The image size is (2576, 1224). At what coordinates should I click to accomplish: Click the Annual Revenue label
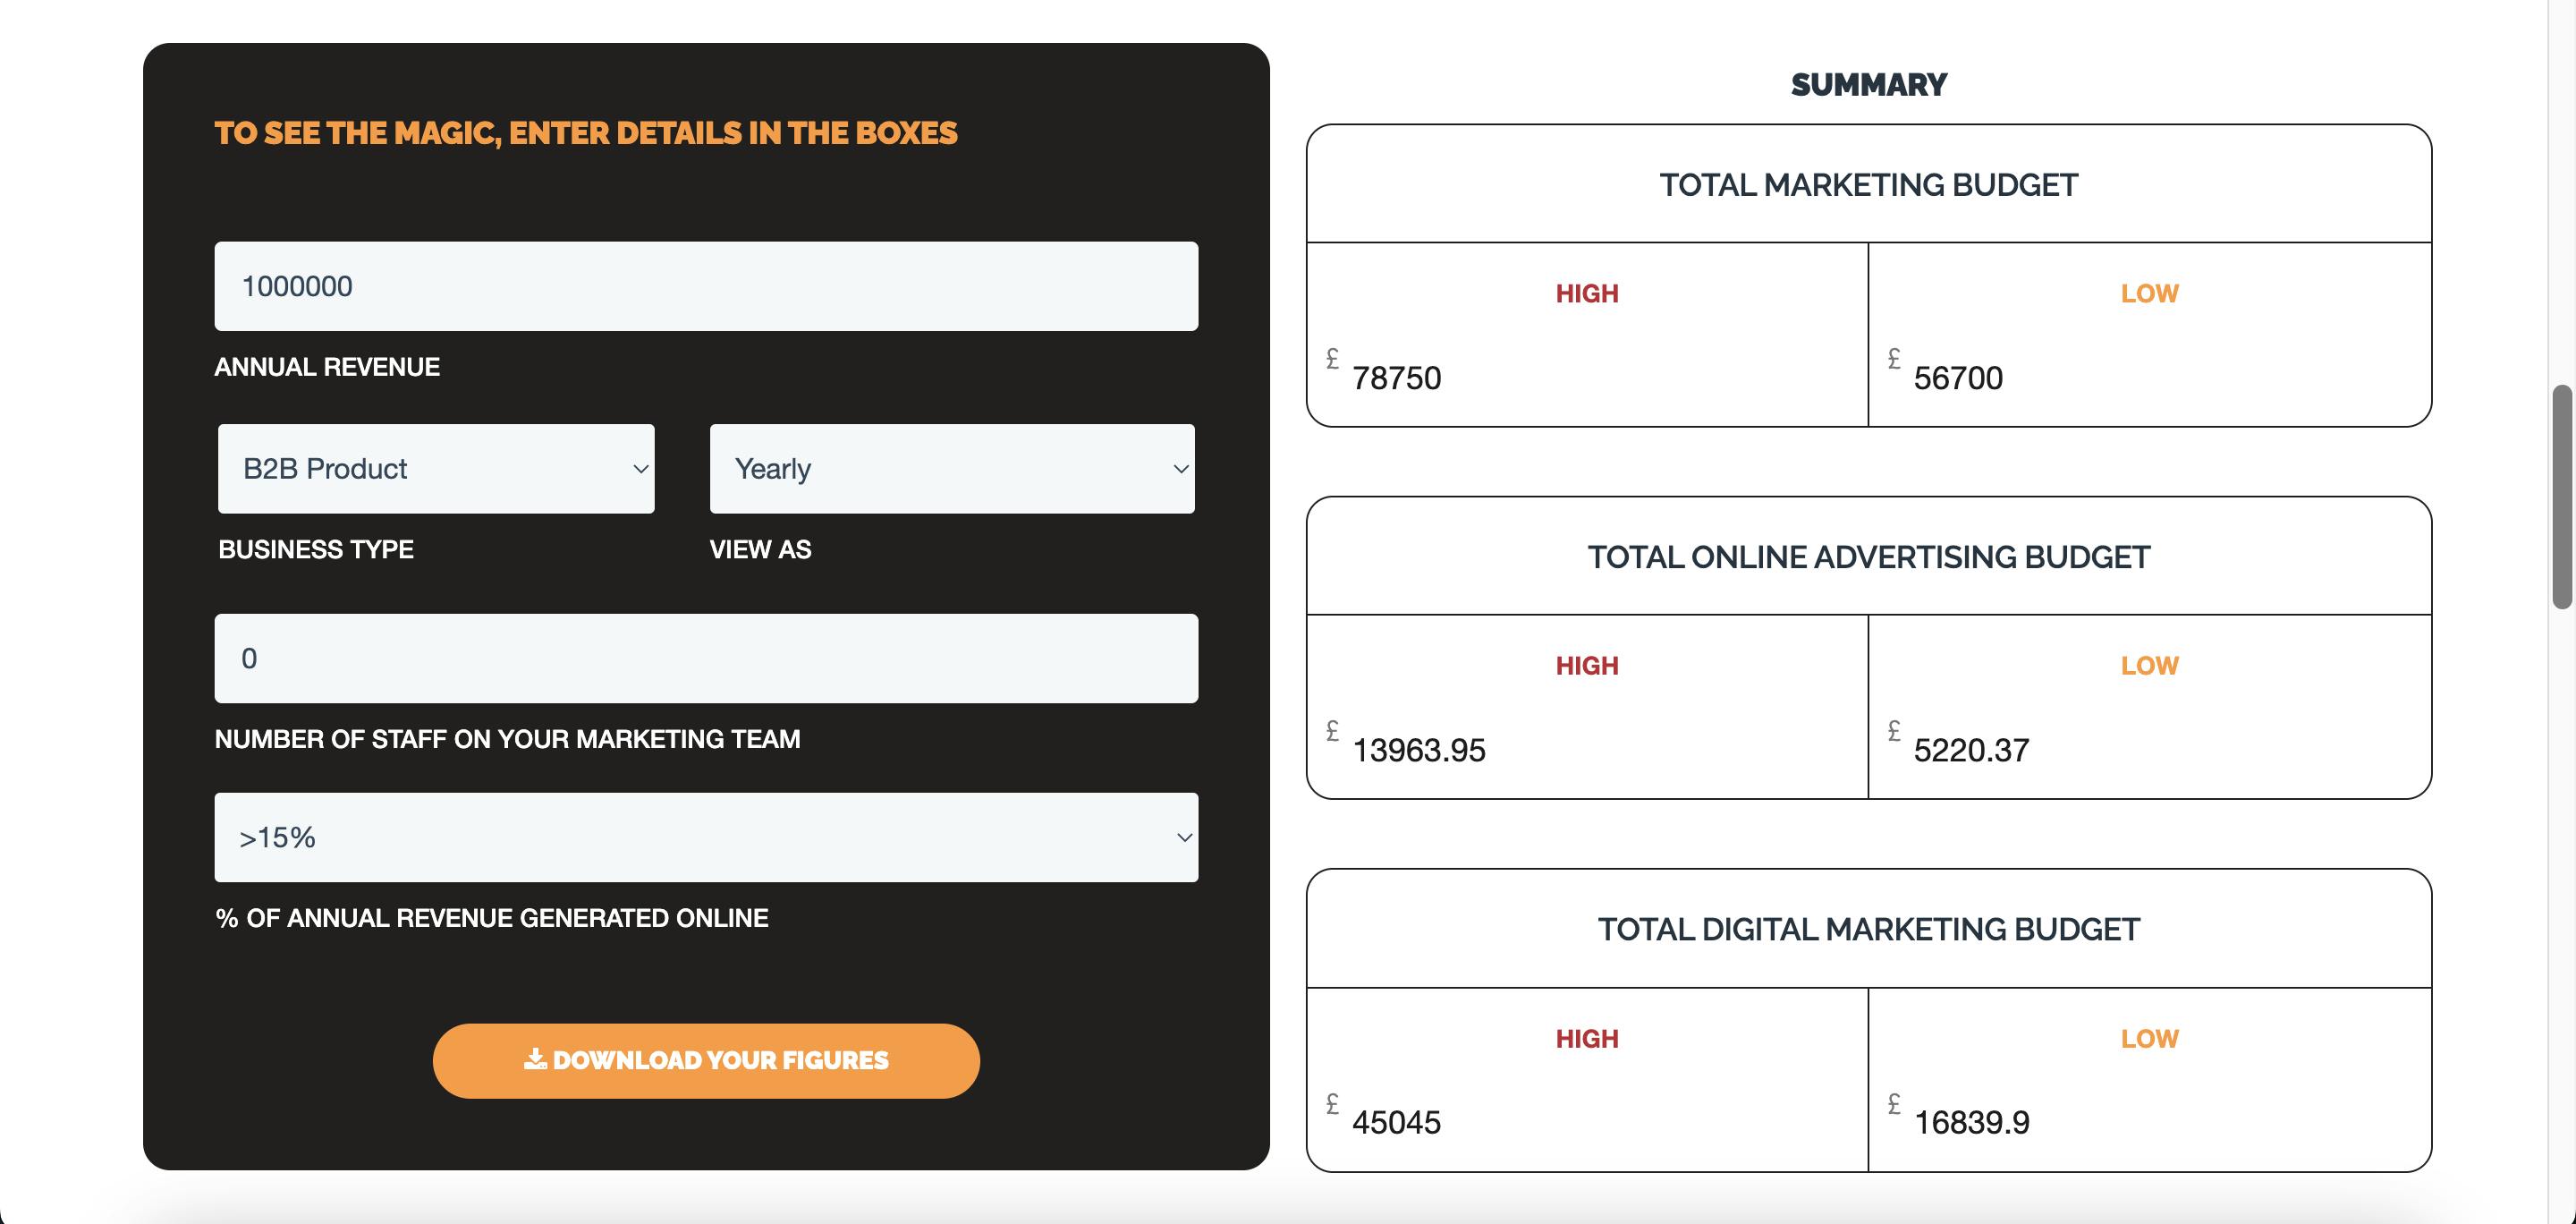(x=327, y=367)
